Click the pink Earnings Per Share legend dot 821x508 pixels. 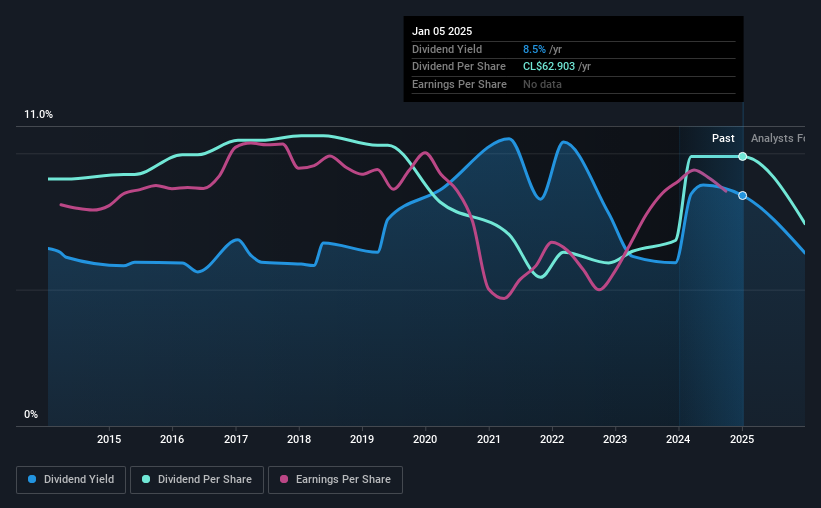point(284,479)
